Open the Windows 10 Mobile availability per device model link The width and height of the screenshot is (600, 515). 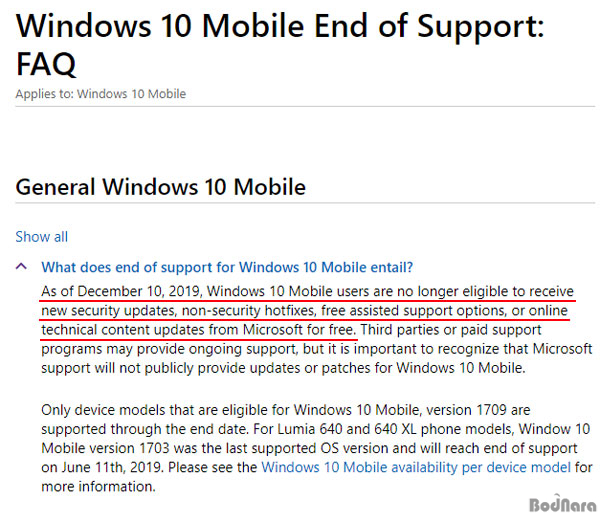click(416, 467)
